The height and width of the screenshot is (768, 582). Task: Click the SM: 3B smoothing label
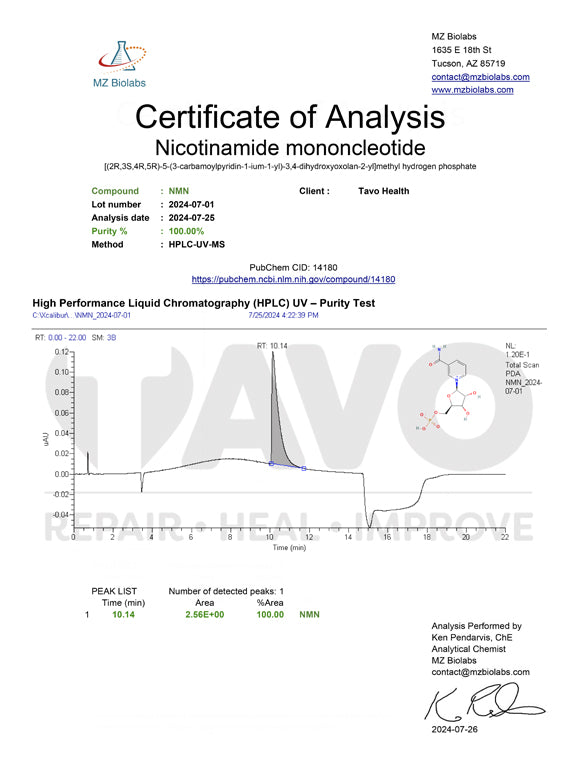(104, 338)
